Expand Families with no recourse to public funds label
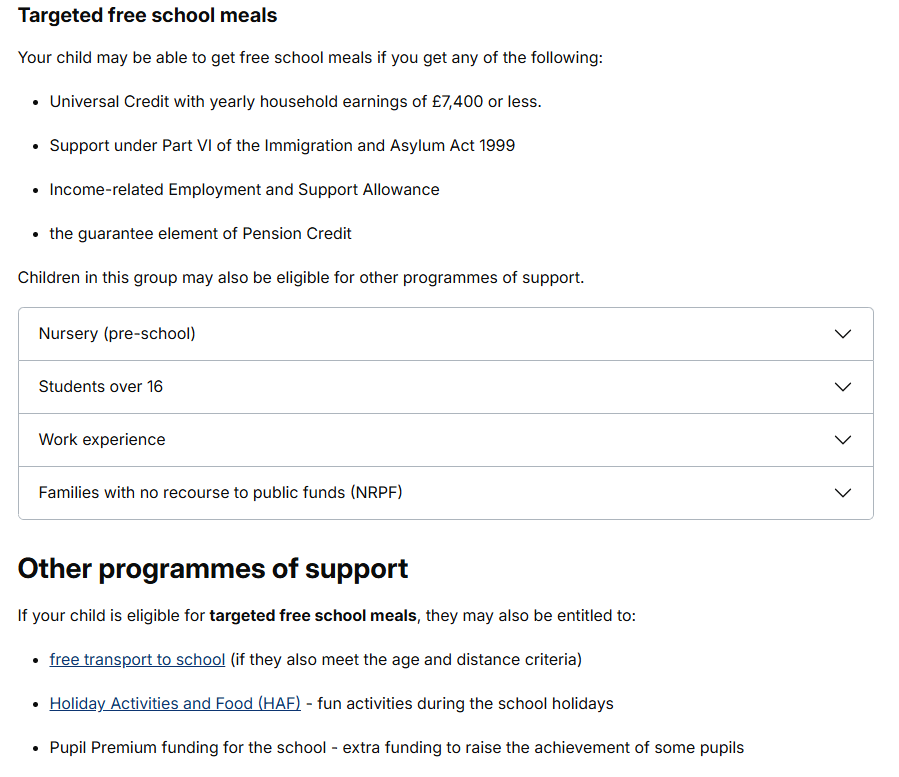The image size is (899, 777). point(220,493)
